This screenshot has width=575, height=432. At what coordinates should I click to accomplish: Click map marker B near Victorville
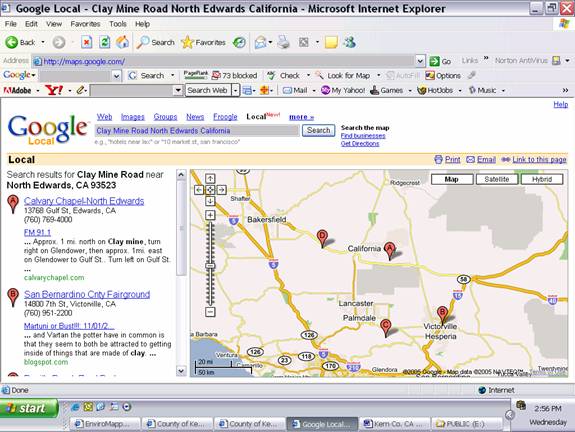[x=443, y=315]
